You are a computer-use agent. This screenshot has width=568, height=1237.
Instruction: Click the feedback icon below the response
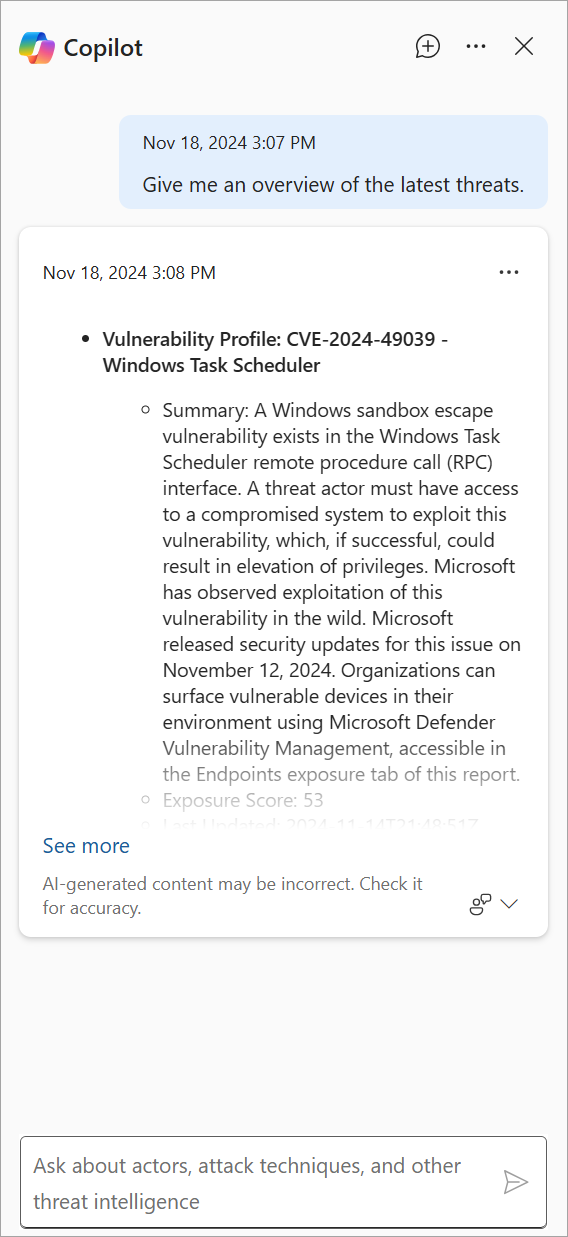pos(481,904)
